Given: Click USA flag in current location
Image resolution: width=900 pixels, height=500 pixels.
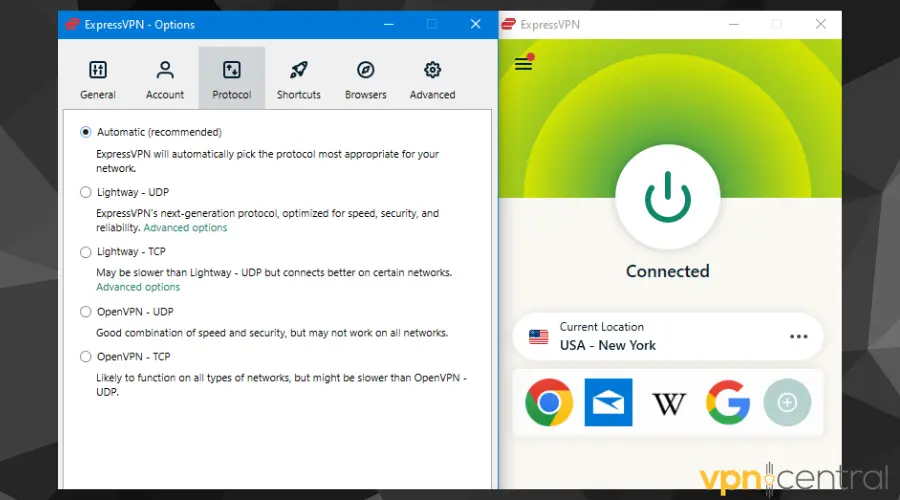Looking at the screenshot, I should (538, 337).
